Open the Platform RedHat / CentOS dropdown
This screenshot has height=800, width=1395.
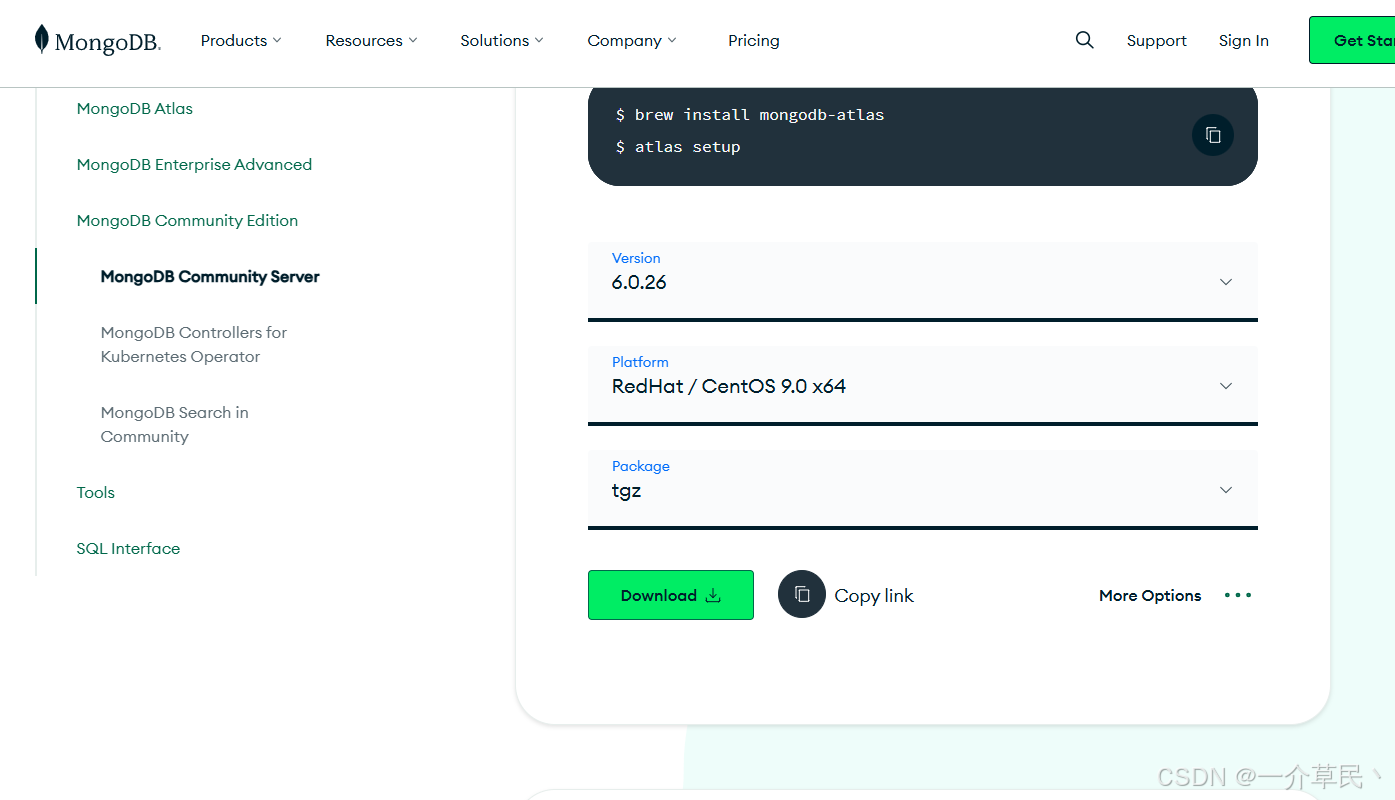(x=922, y=385)
